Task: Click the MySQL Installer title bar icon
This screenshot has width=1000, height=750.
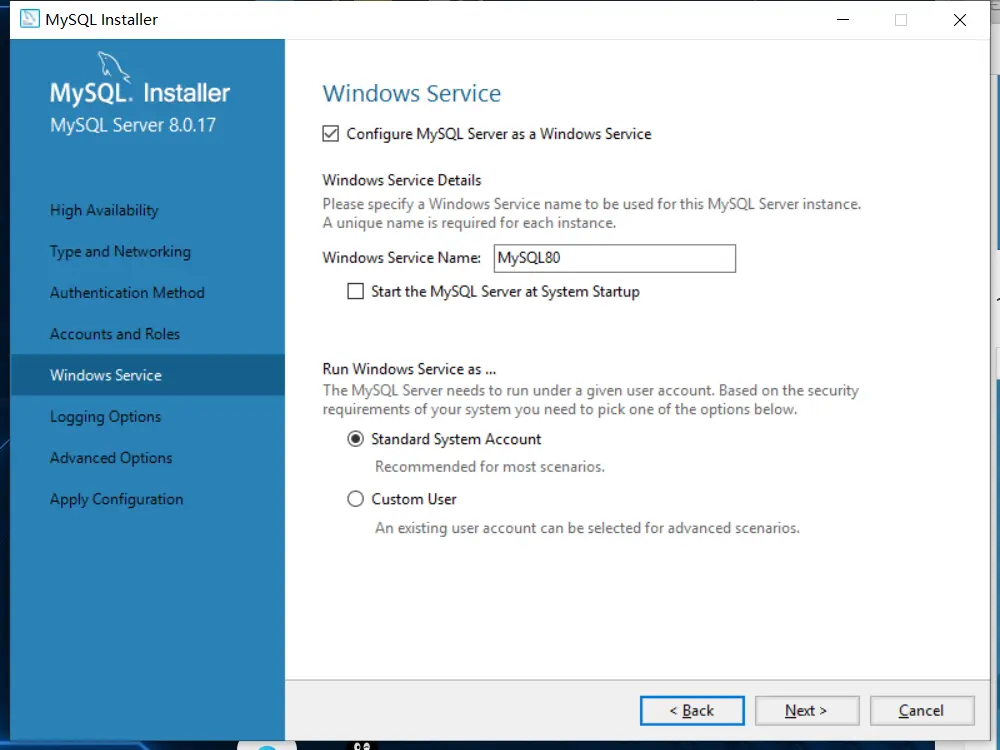Action: [29, 19]
